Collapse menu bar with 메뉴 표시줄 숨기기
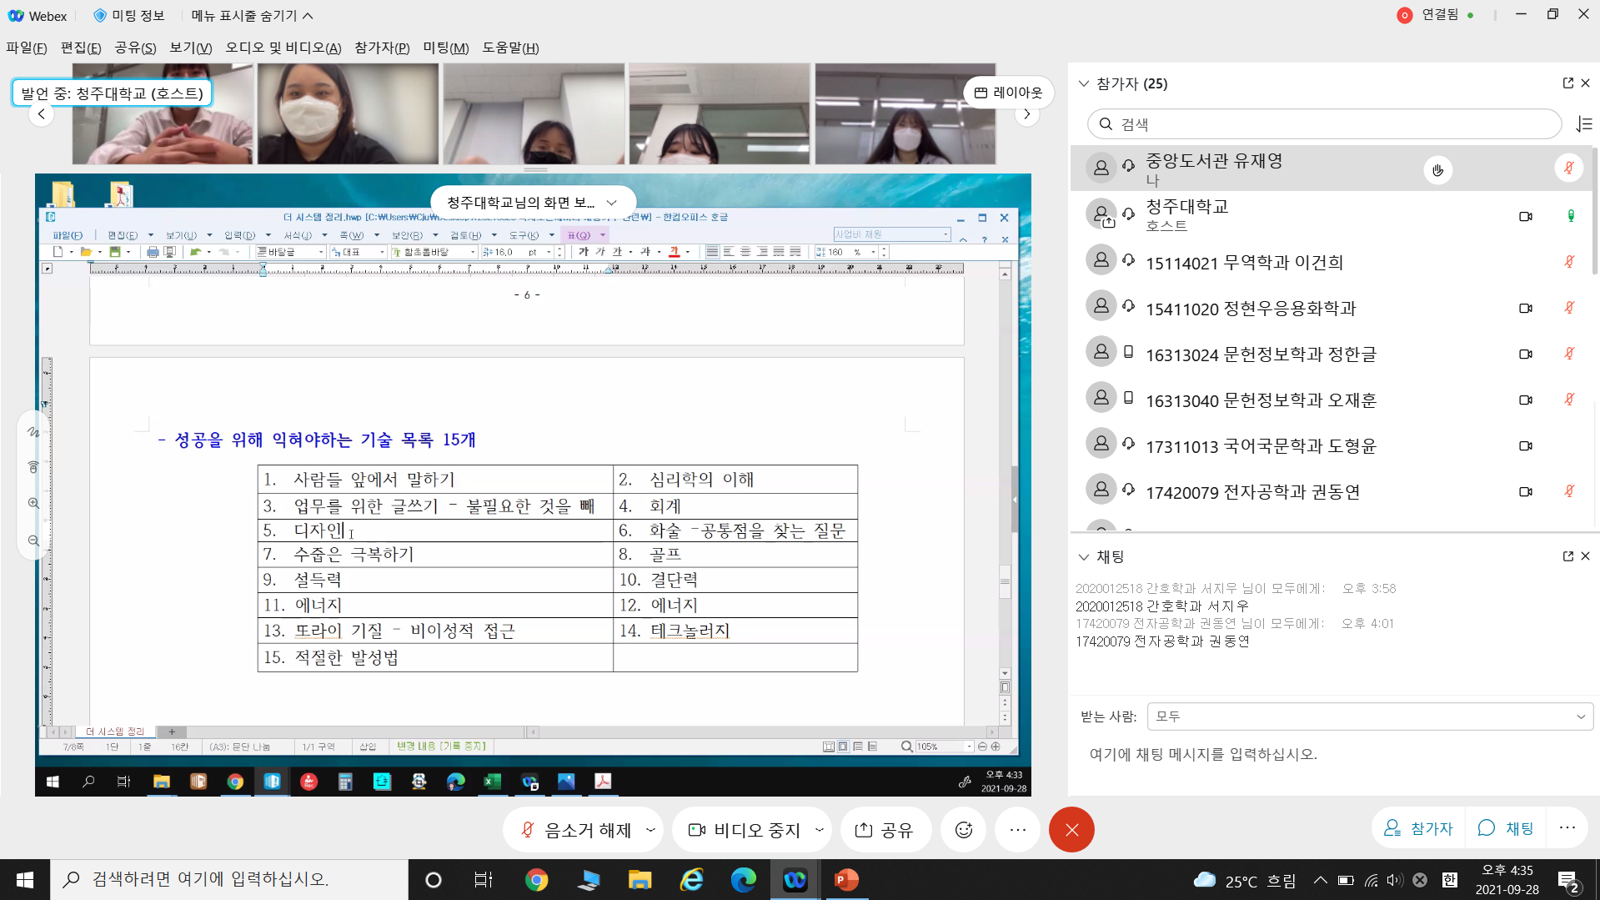 (x=252, y=16)
